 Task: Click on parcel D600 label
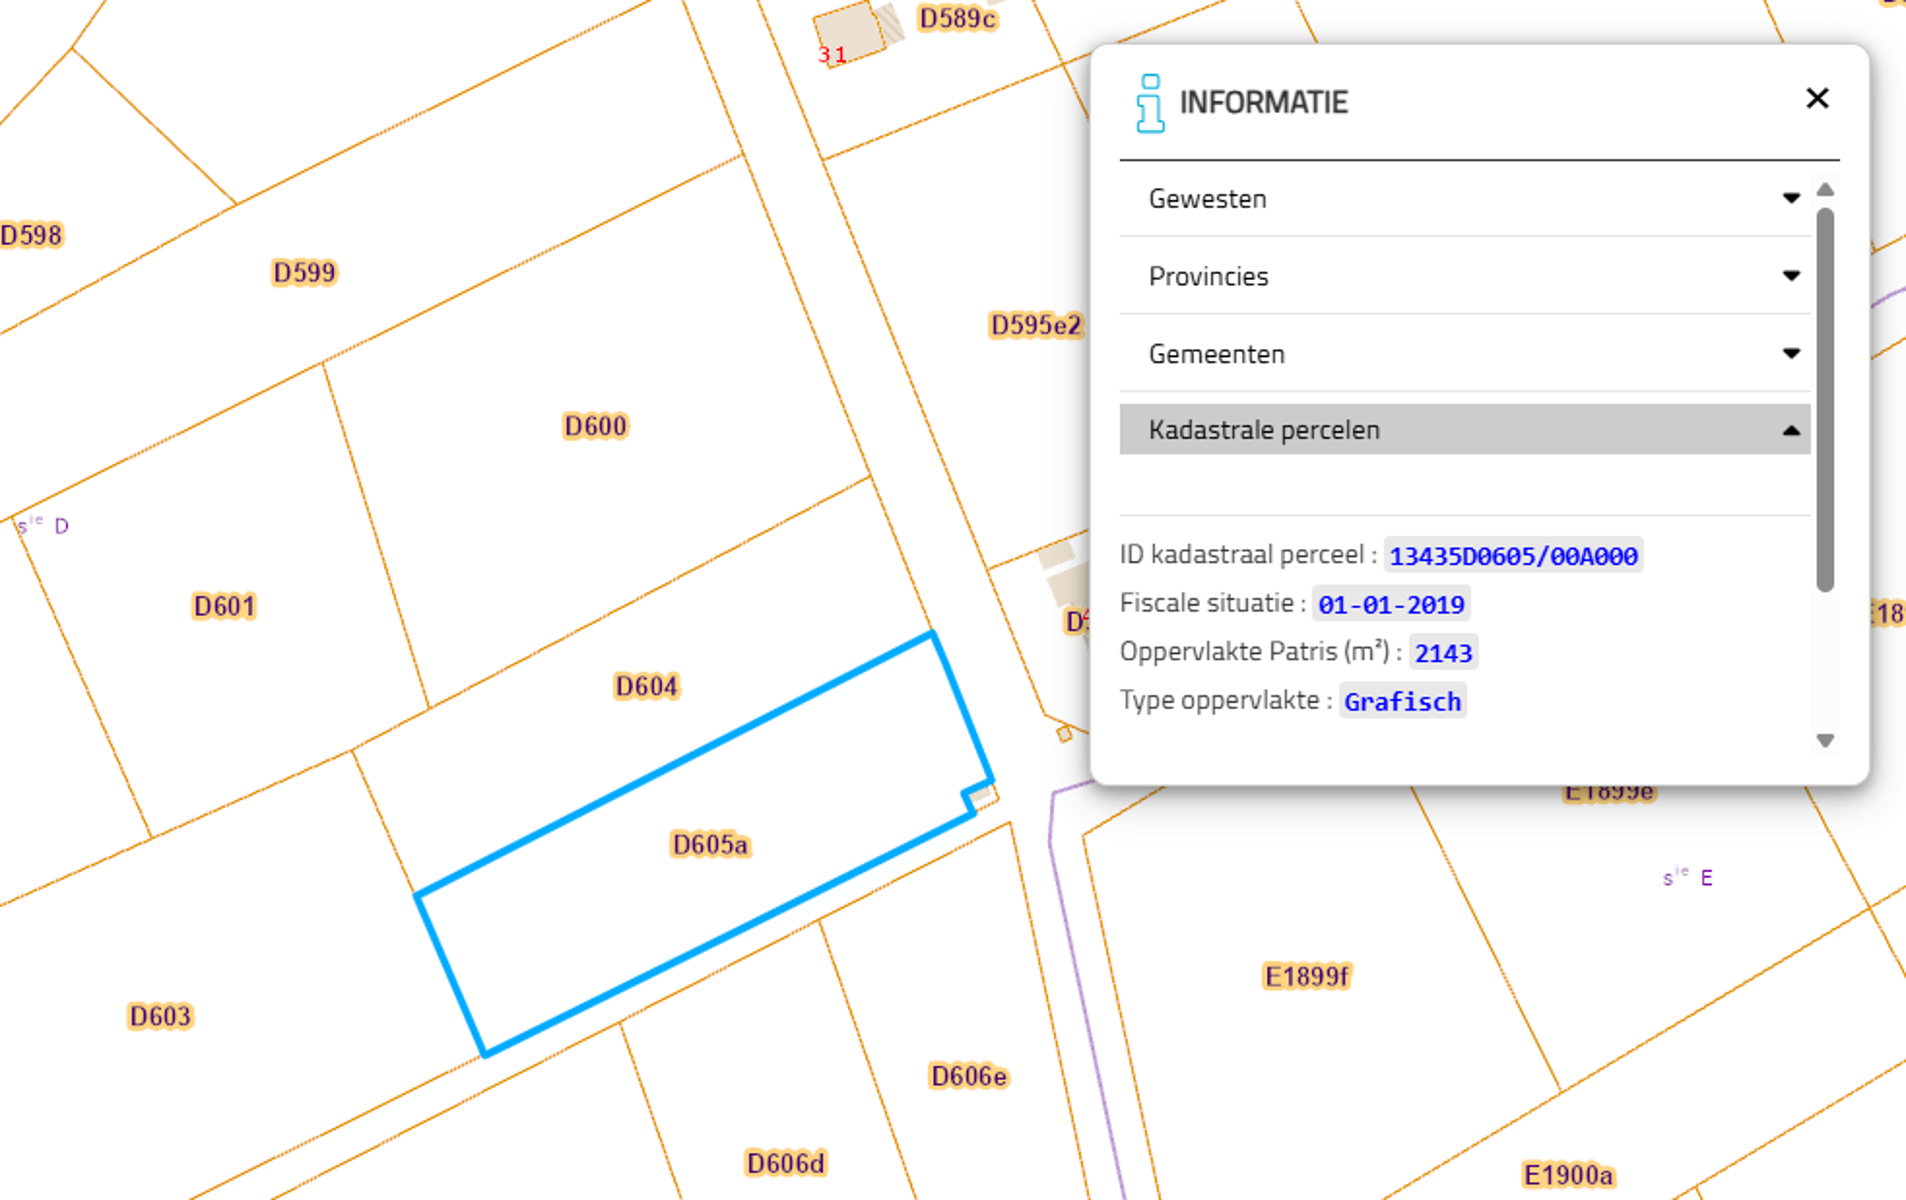[x=595, y=427]
